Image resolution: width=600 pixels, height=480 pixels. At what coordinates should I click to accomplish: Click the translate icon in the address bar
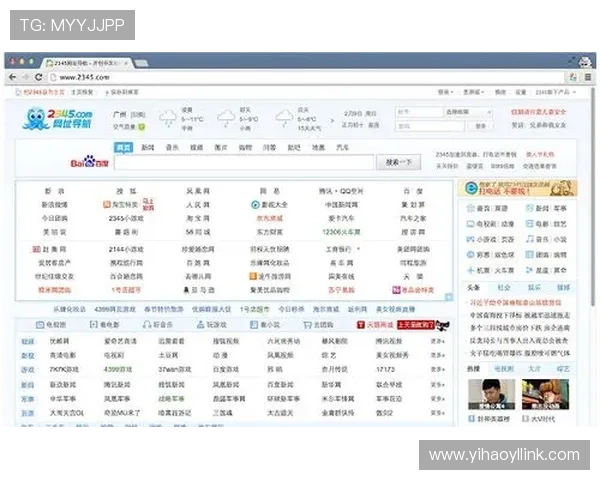573,77
